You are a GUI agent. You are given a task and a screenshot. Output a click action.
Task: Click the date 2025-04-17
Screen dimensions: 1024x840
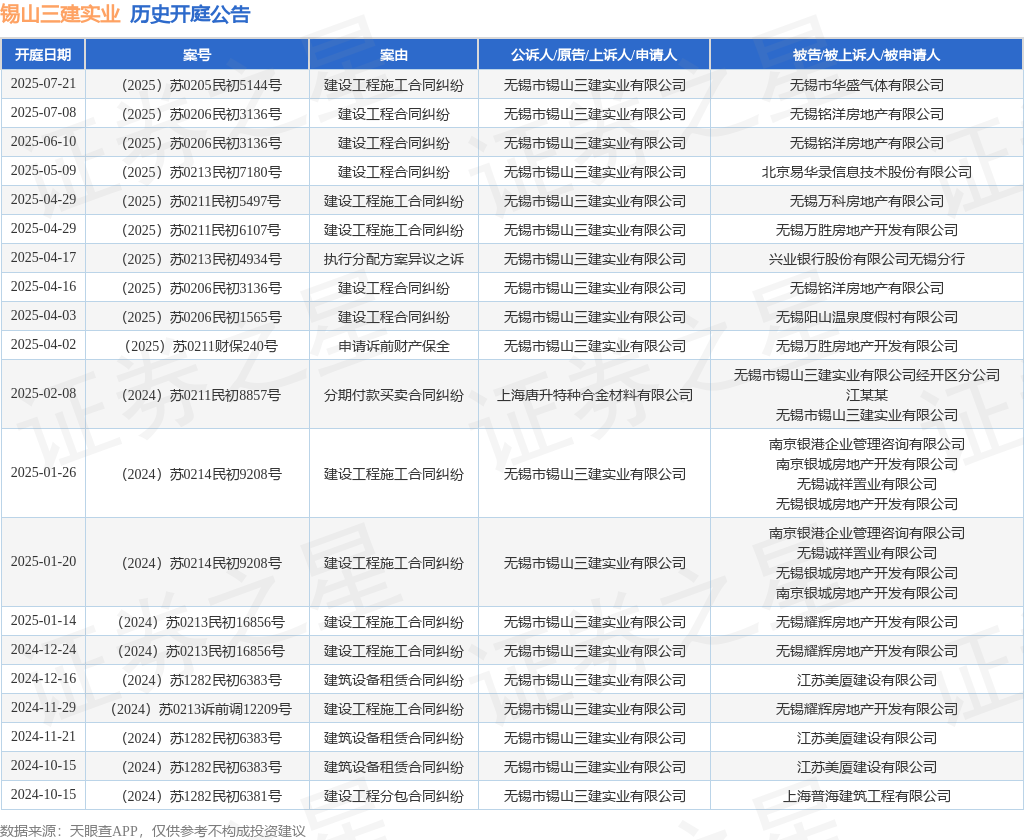(x=43, y=257)
